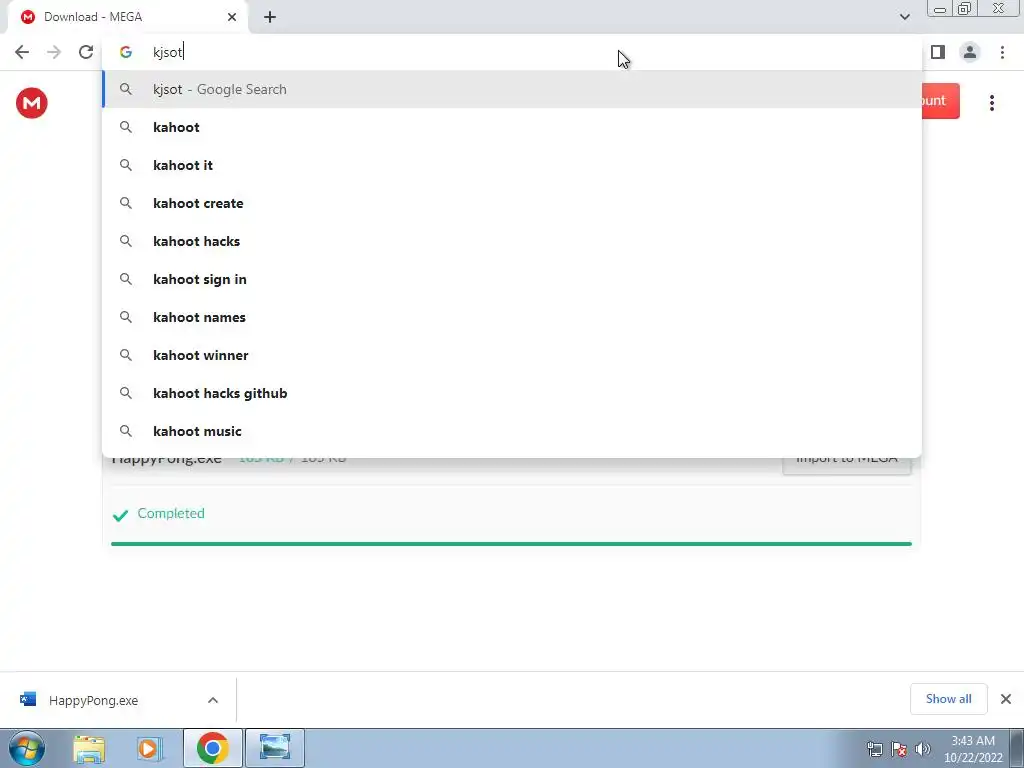Screen dimensions: 1024x768
Task: Expand the HappyPong.exe download options chevron
Action: [x=213, y=700]
